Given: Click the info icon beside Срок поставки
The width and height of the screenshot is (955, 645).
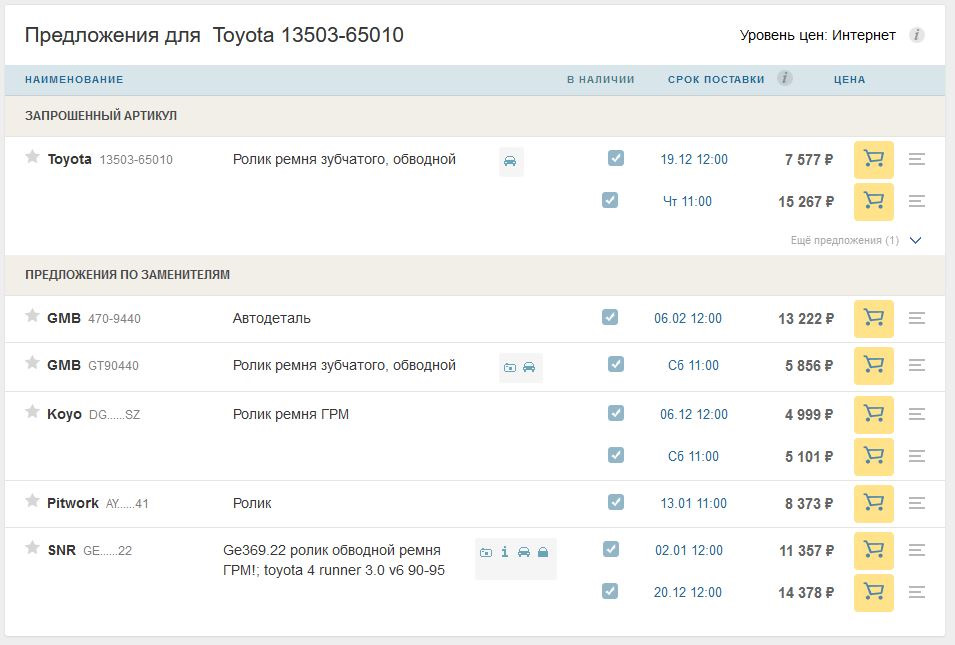Looking at the screenshot, I should click(785, 78).
